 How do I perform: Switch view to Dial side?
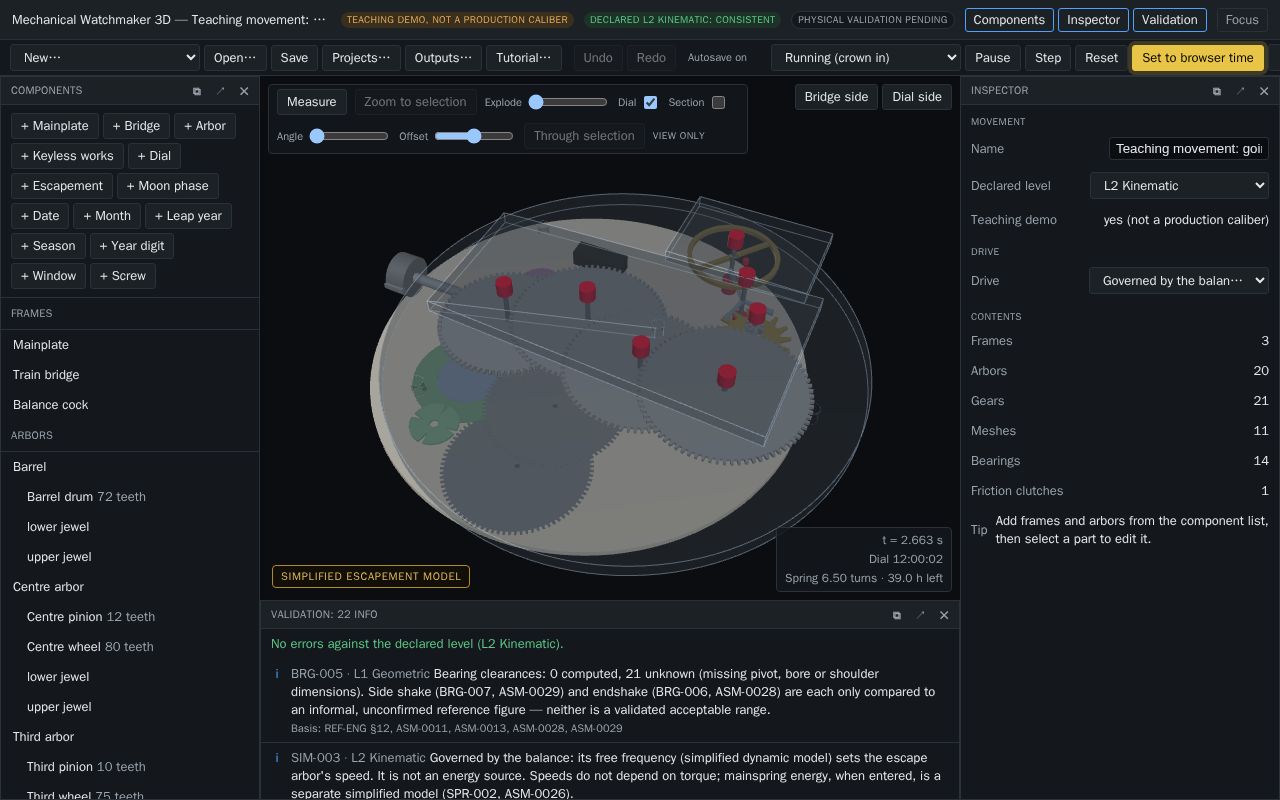[x=917, y=97]
